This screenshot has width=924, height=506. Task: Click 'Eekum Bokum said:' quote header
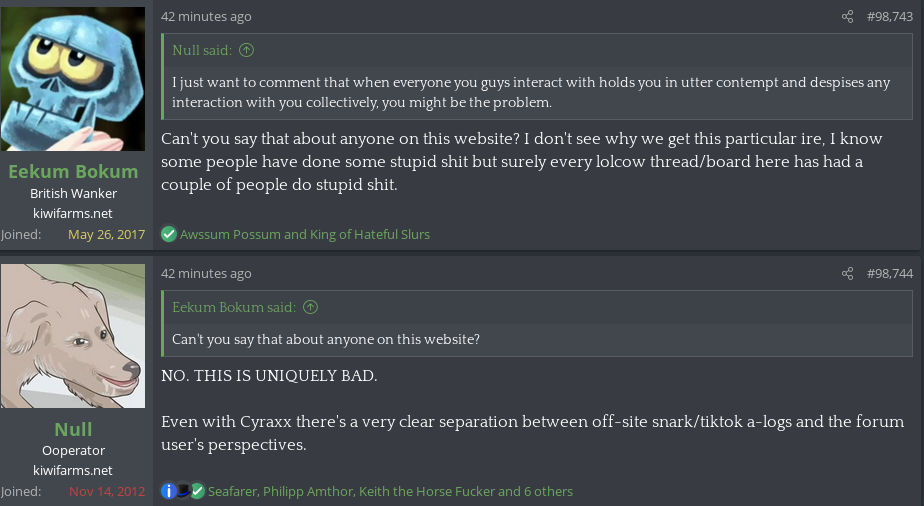(234, 307)
